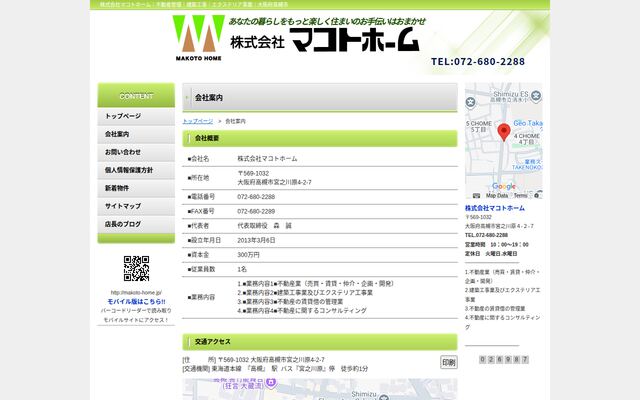Open 店長のブログ in sidebar menu
The width and height of the screenshot is (640, 400).
136,224
